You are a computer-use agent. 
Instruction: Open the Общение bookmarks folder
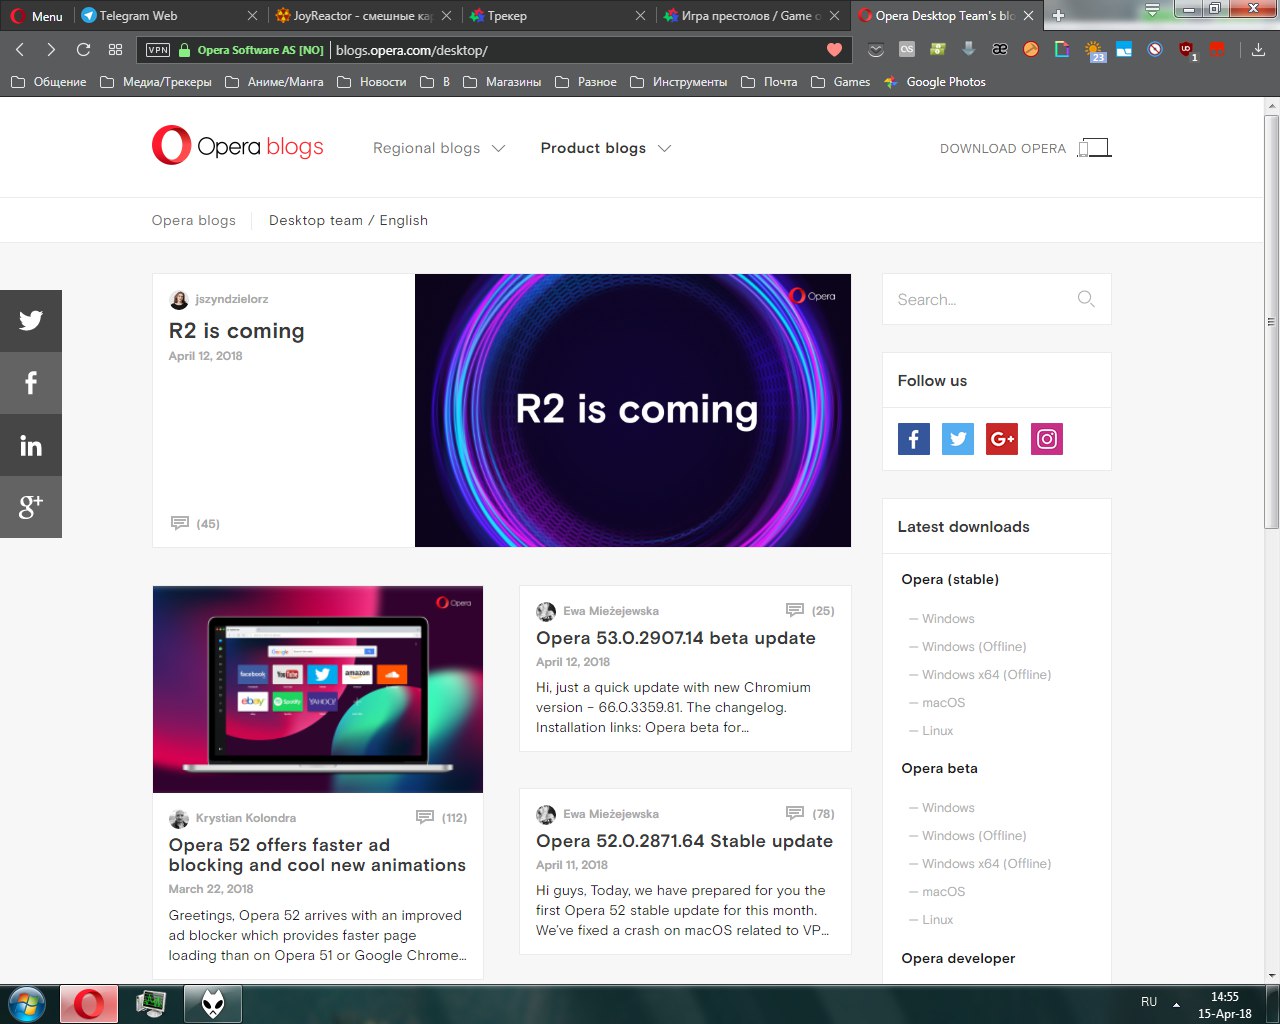click(x=48, y=82)
